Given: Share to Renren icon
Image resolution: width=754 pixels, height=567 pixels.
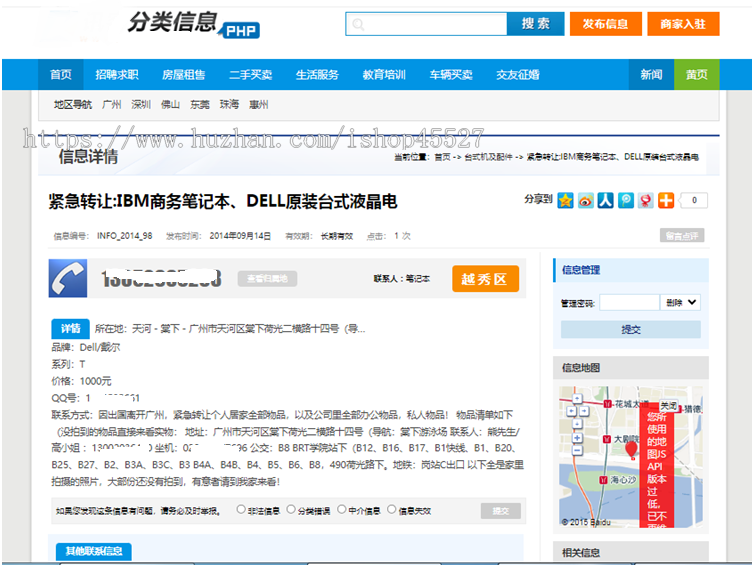Looking at the screenshot, I should pos(605,200).
